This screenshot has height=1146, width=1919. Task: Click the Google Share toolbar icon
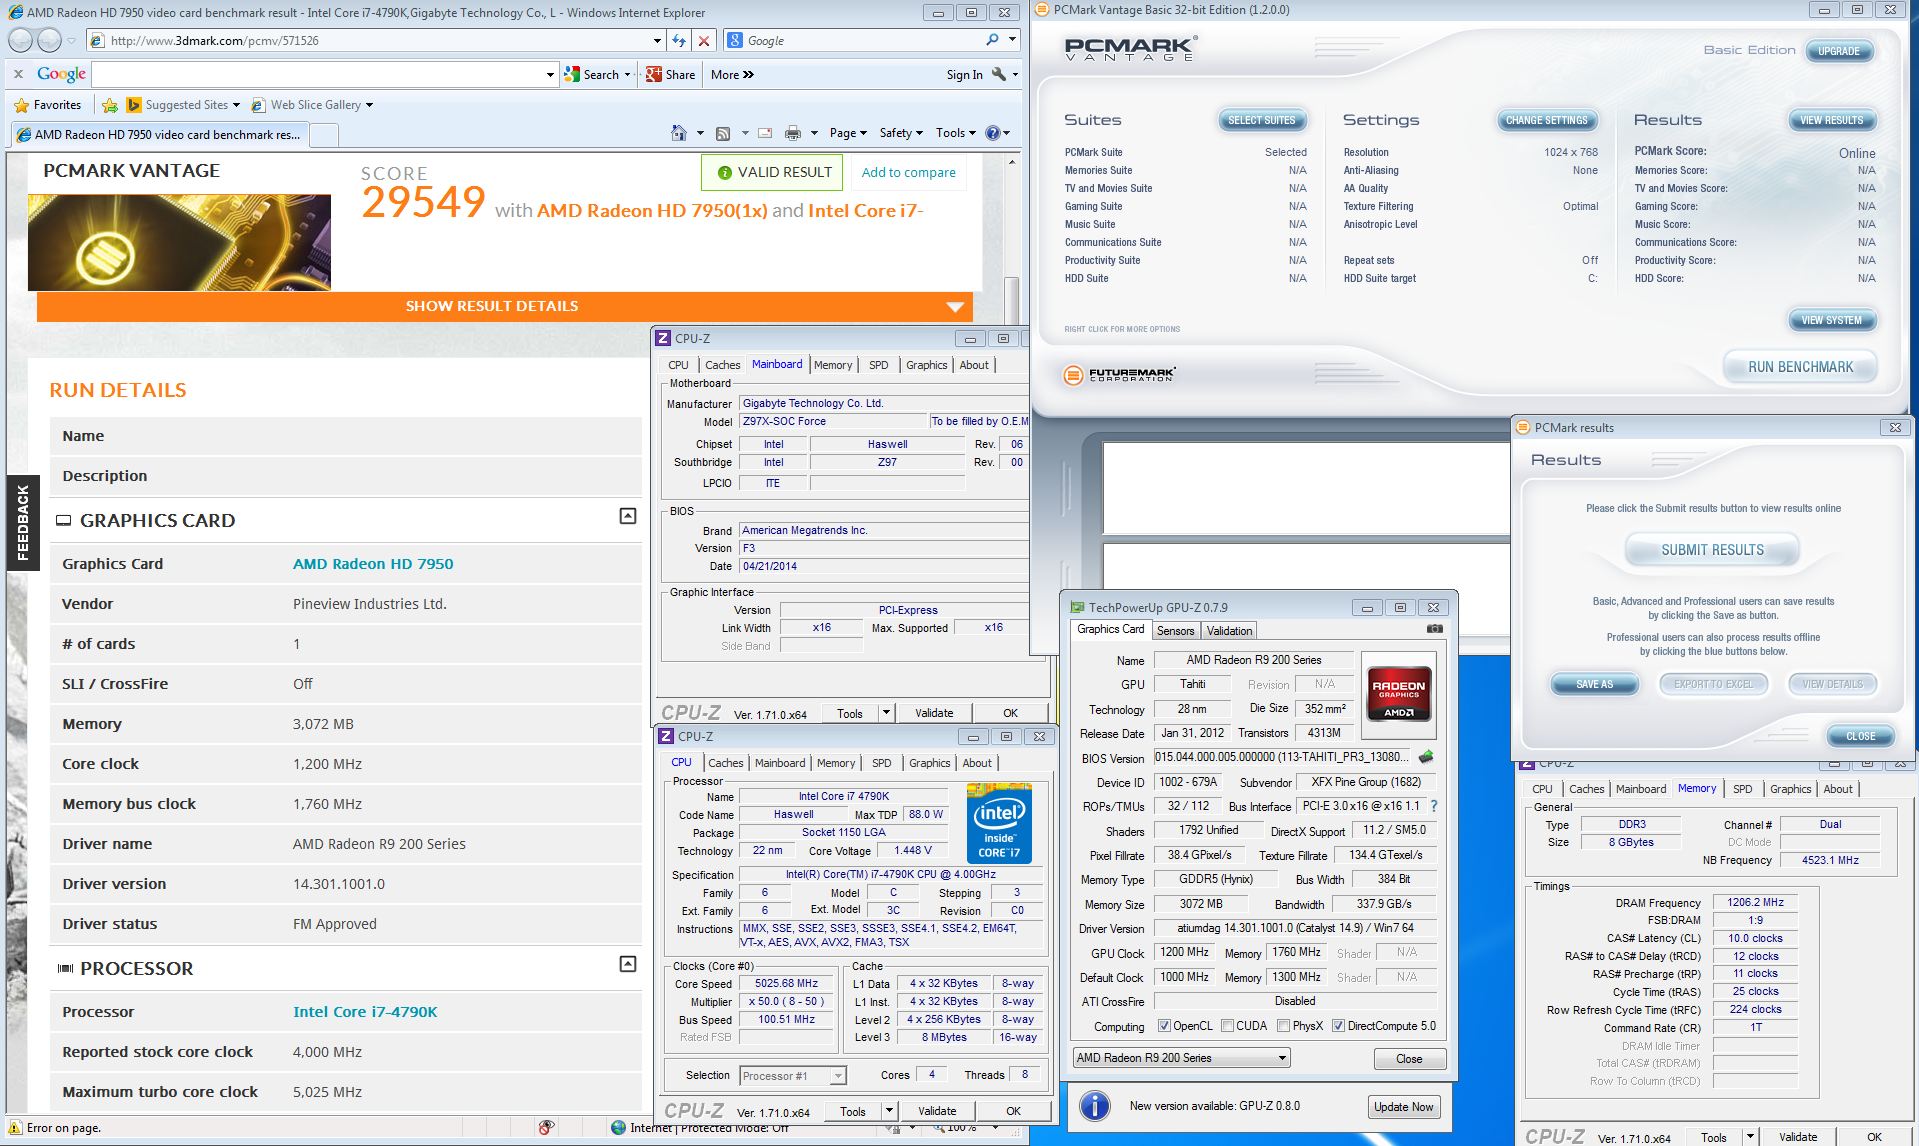point(670,74)
